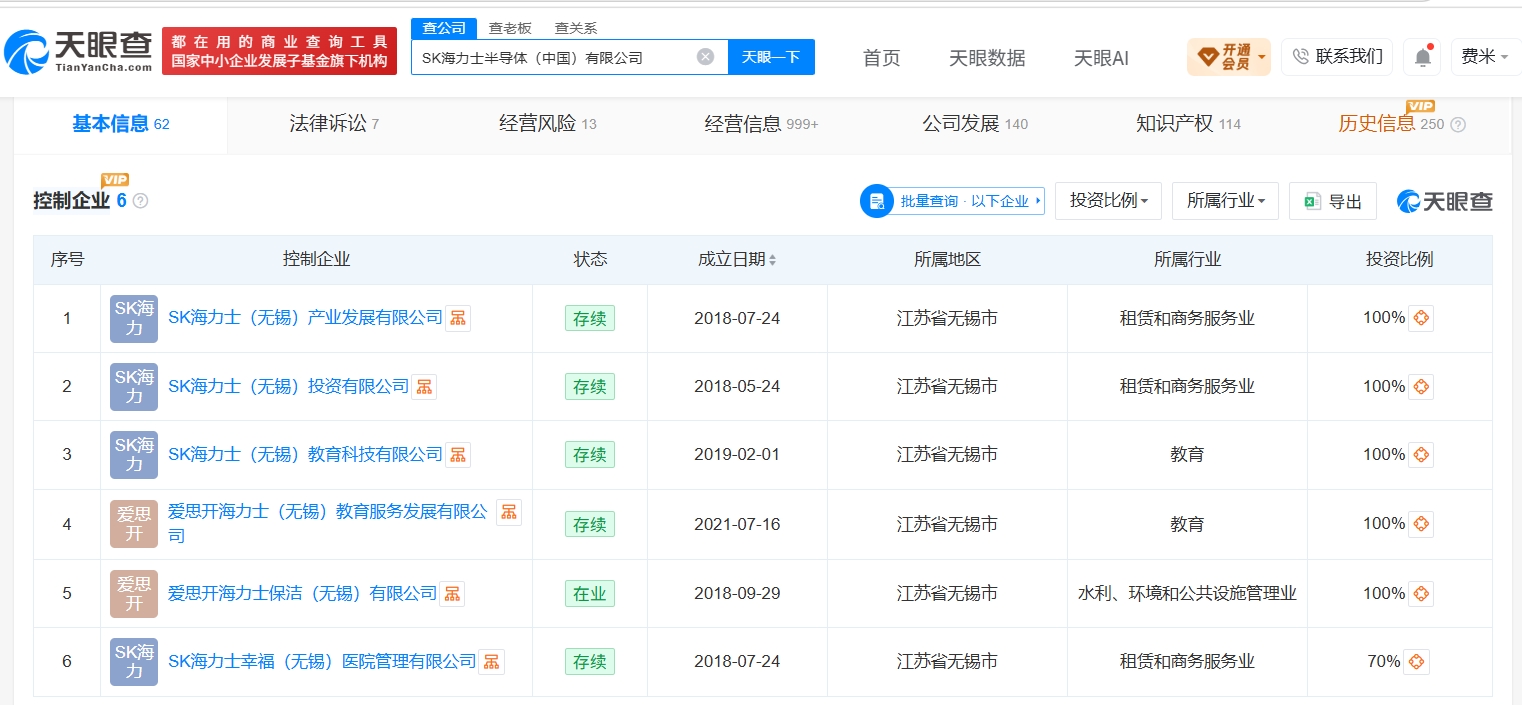The height and width of the screenshot is (705, 1522).
Task: Click investment chain icon beside 100% in row 5
Action: point(1421,593)
